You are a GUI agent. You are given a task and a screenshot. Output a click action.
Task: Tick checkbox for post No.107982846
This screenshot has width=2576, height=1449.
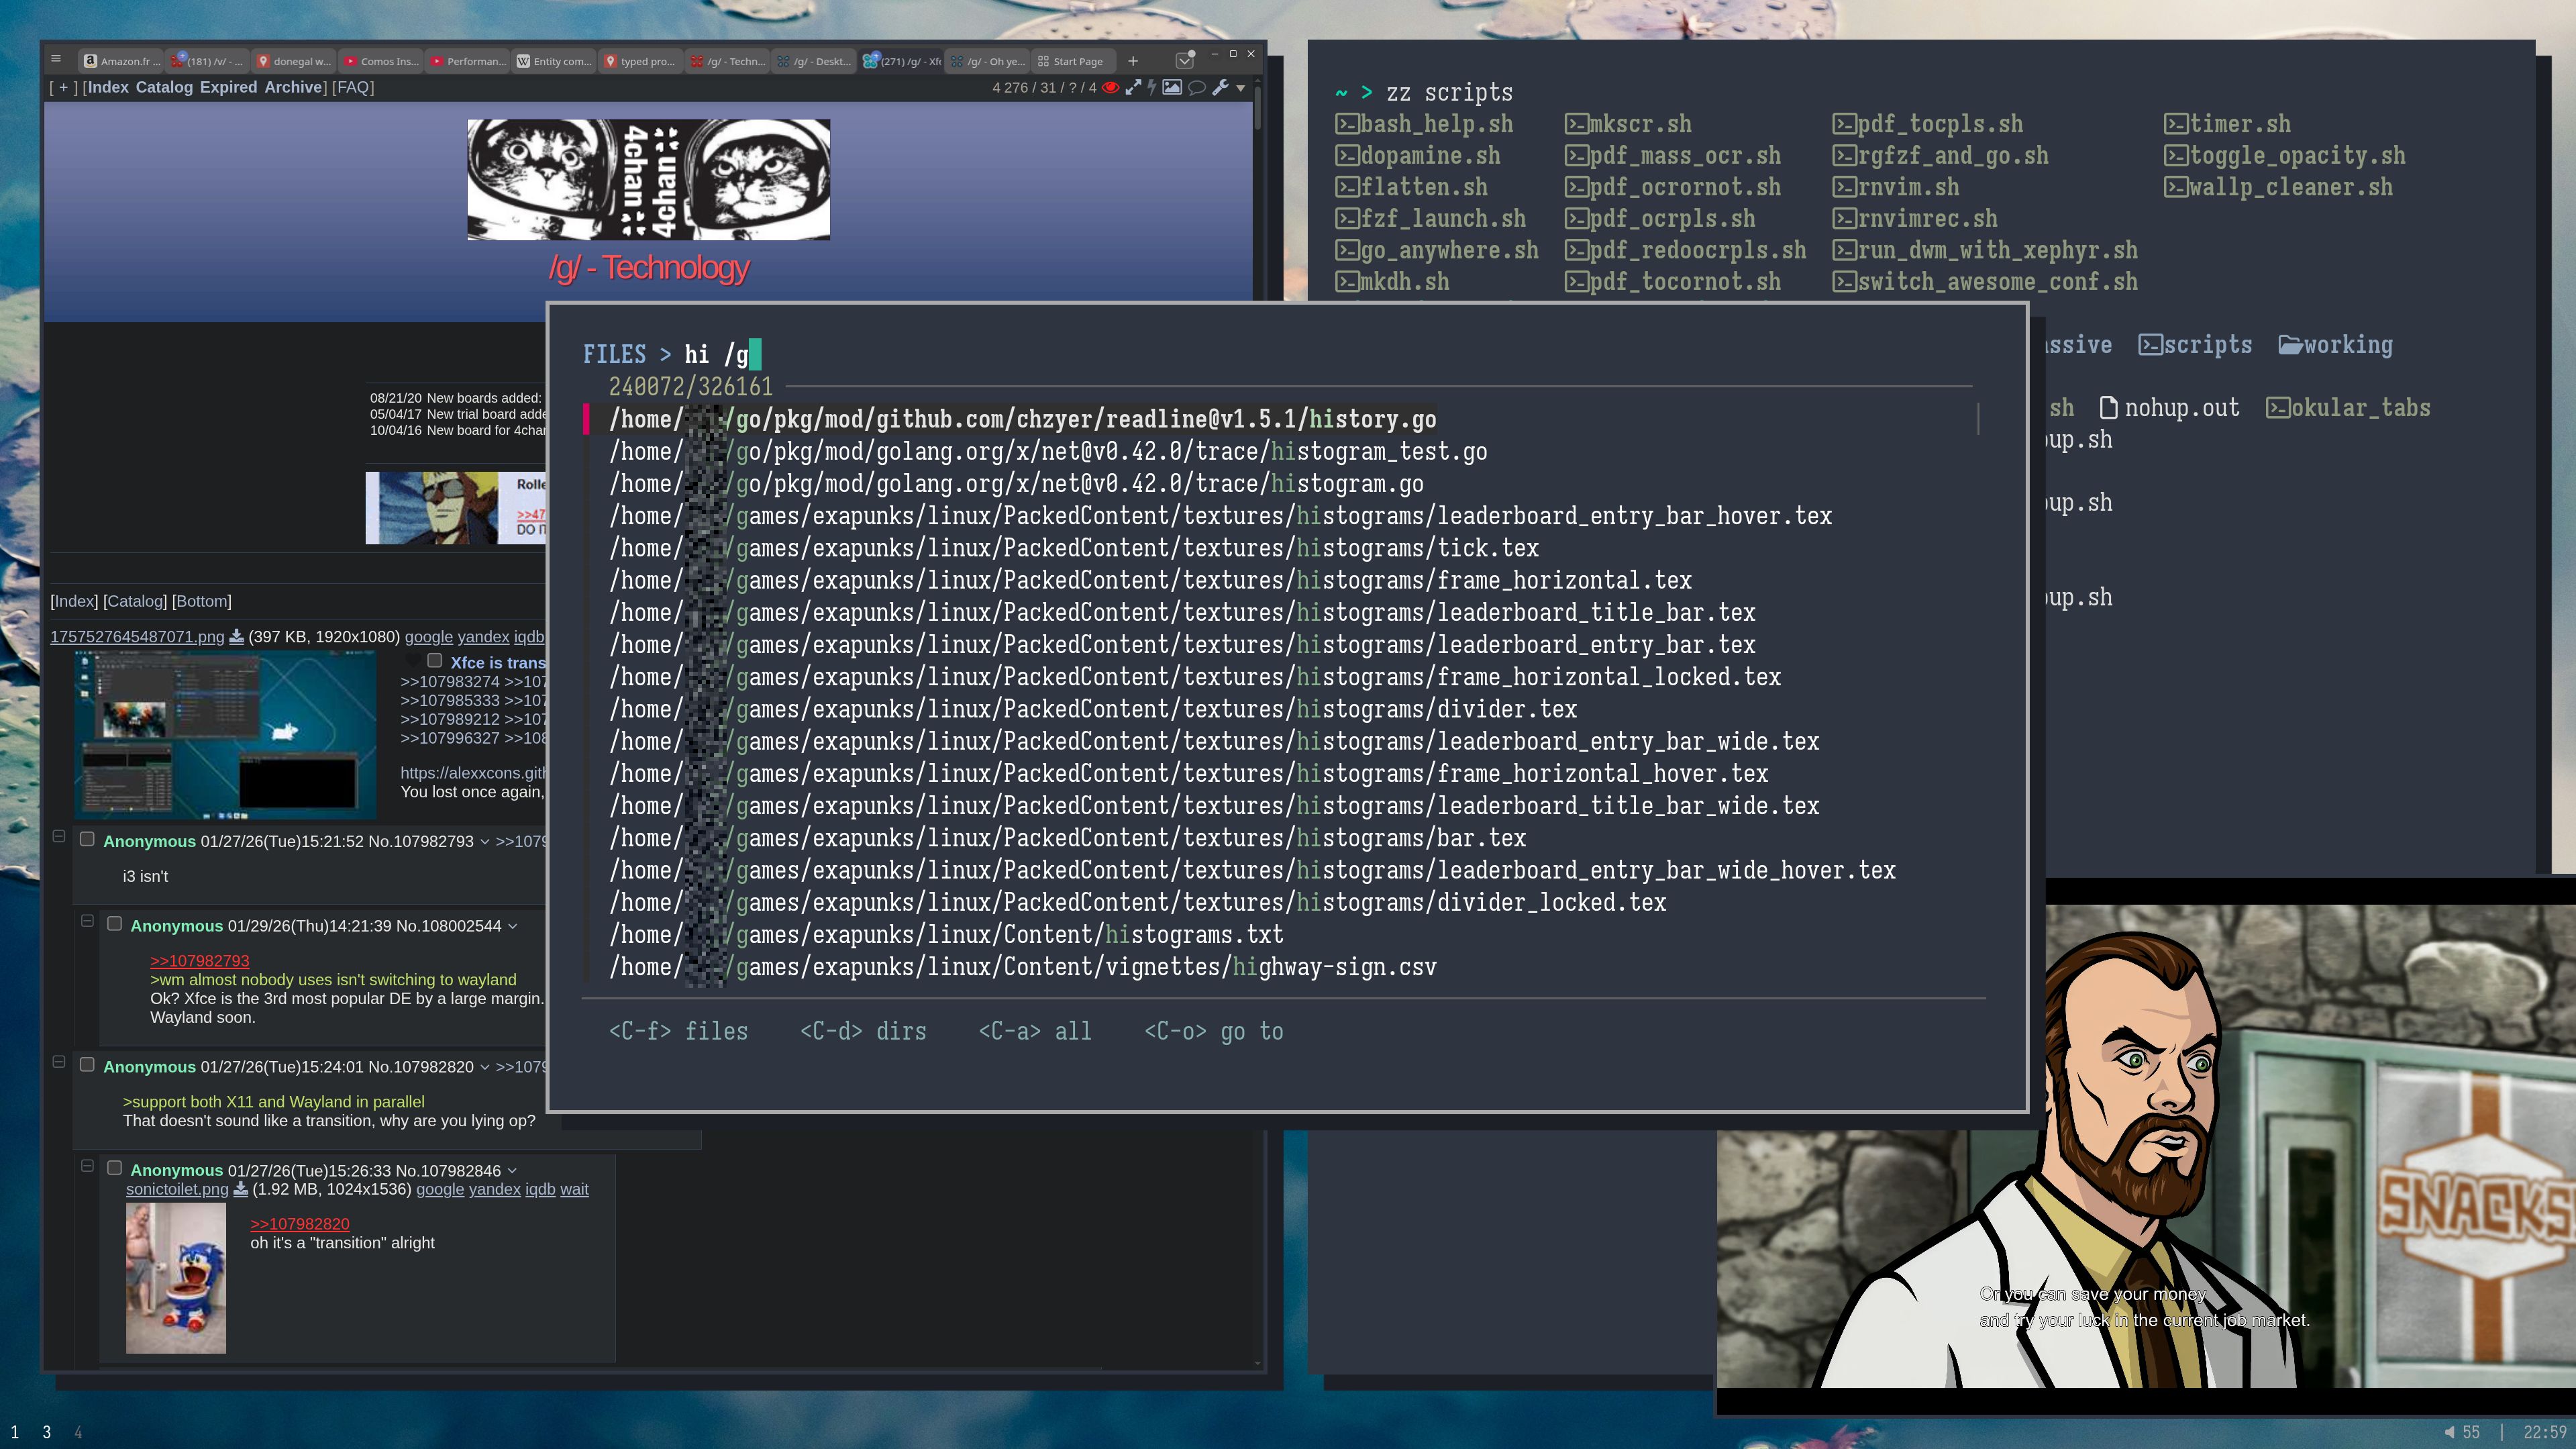[114, 1168]
